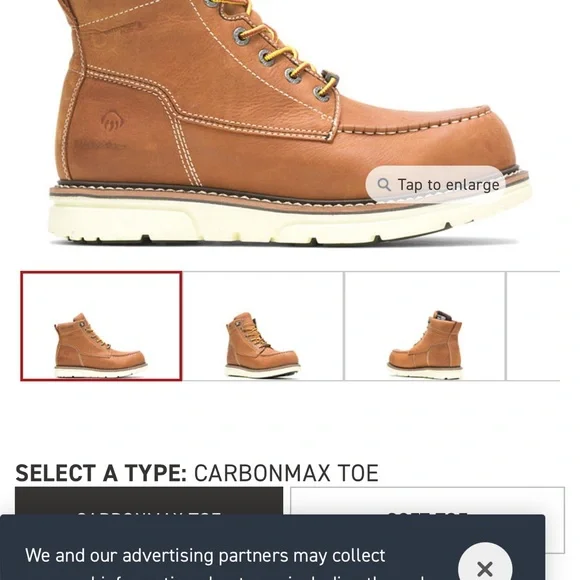The width and height of the screenshot is (580, 580).
Task: Click the large main boot product image
Action: click(289, 122)
